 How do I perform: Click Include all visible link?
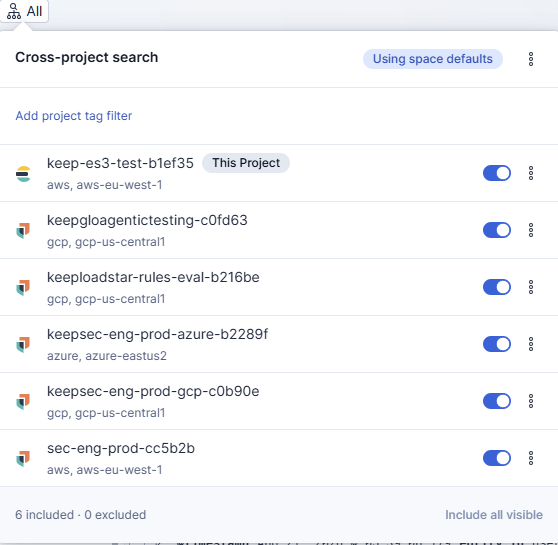(x=494, y=515)
